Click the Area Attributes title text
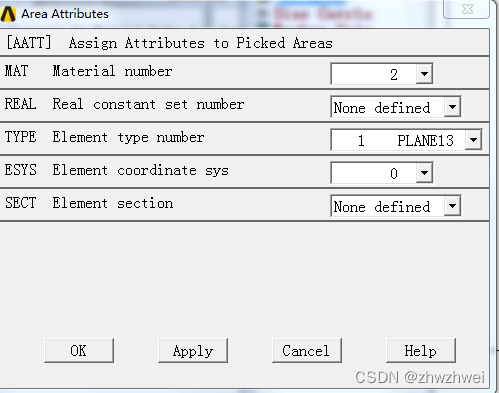The height and width of the screenshot is (393, 499). 65,14
